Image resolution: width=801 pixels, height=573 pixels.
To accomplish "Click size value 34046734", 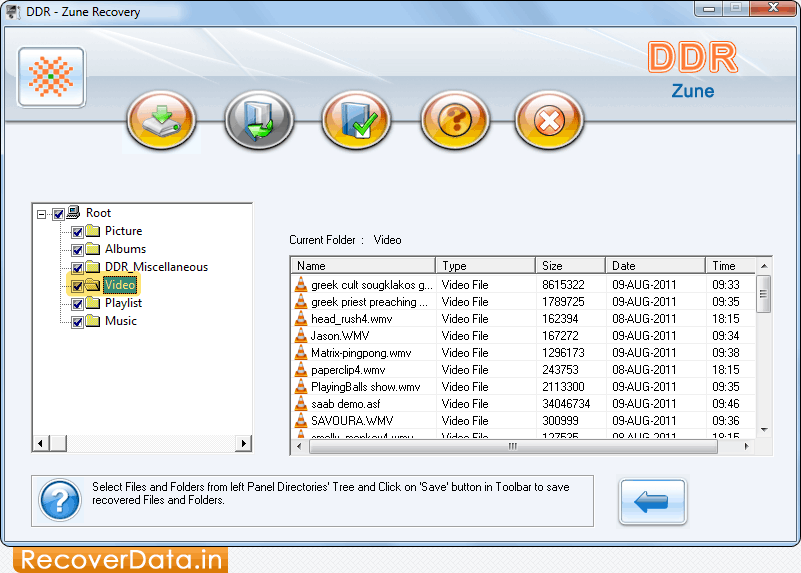I will pos(566,403).
